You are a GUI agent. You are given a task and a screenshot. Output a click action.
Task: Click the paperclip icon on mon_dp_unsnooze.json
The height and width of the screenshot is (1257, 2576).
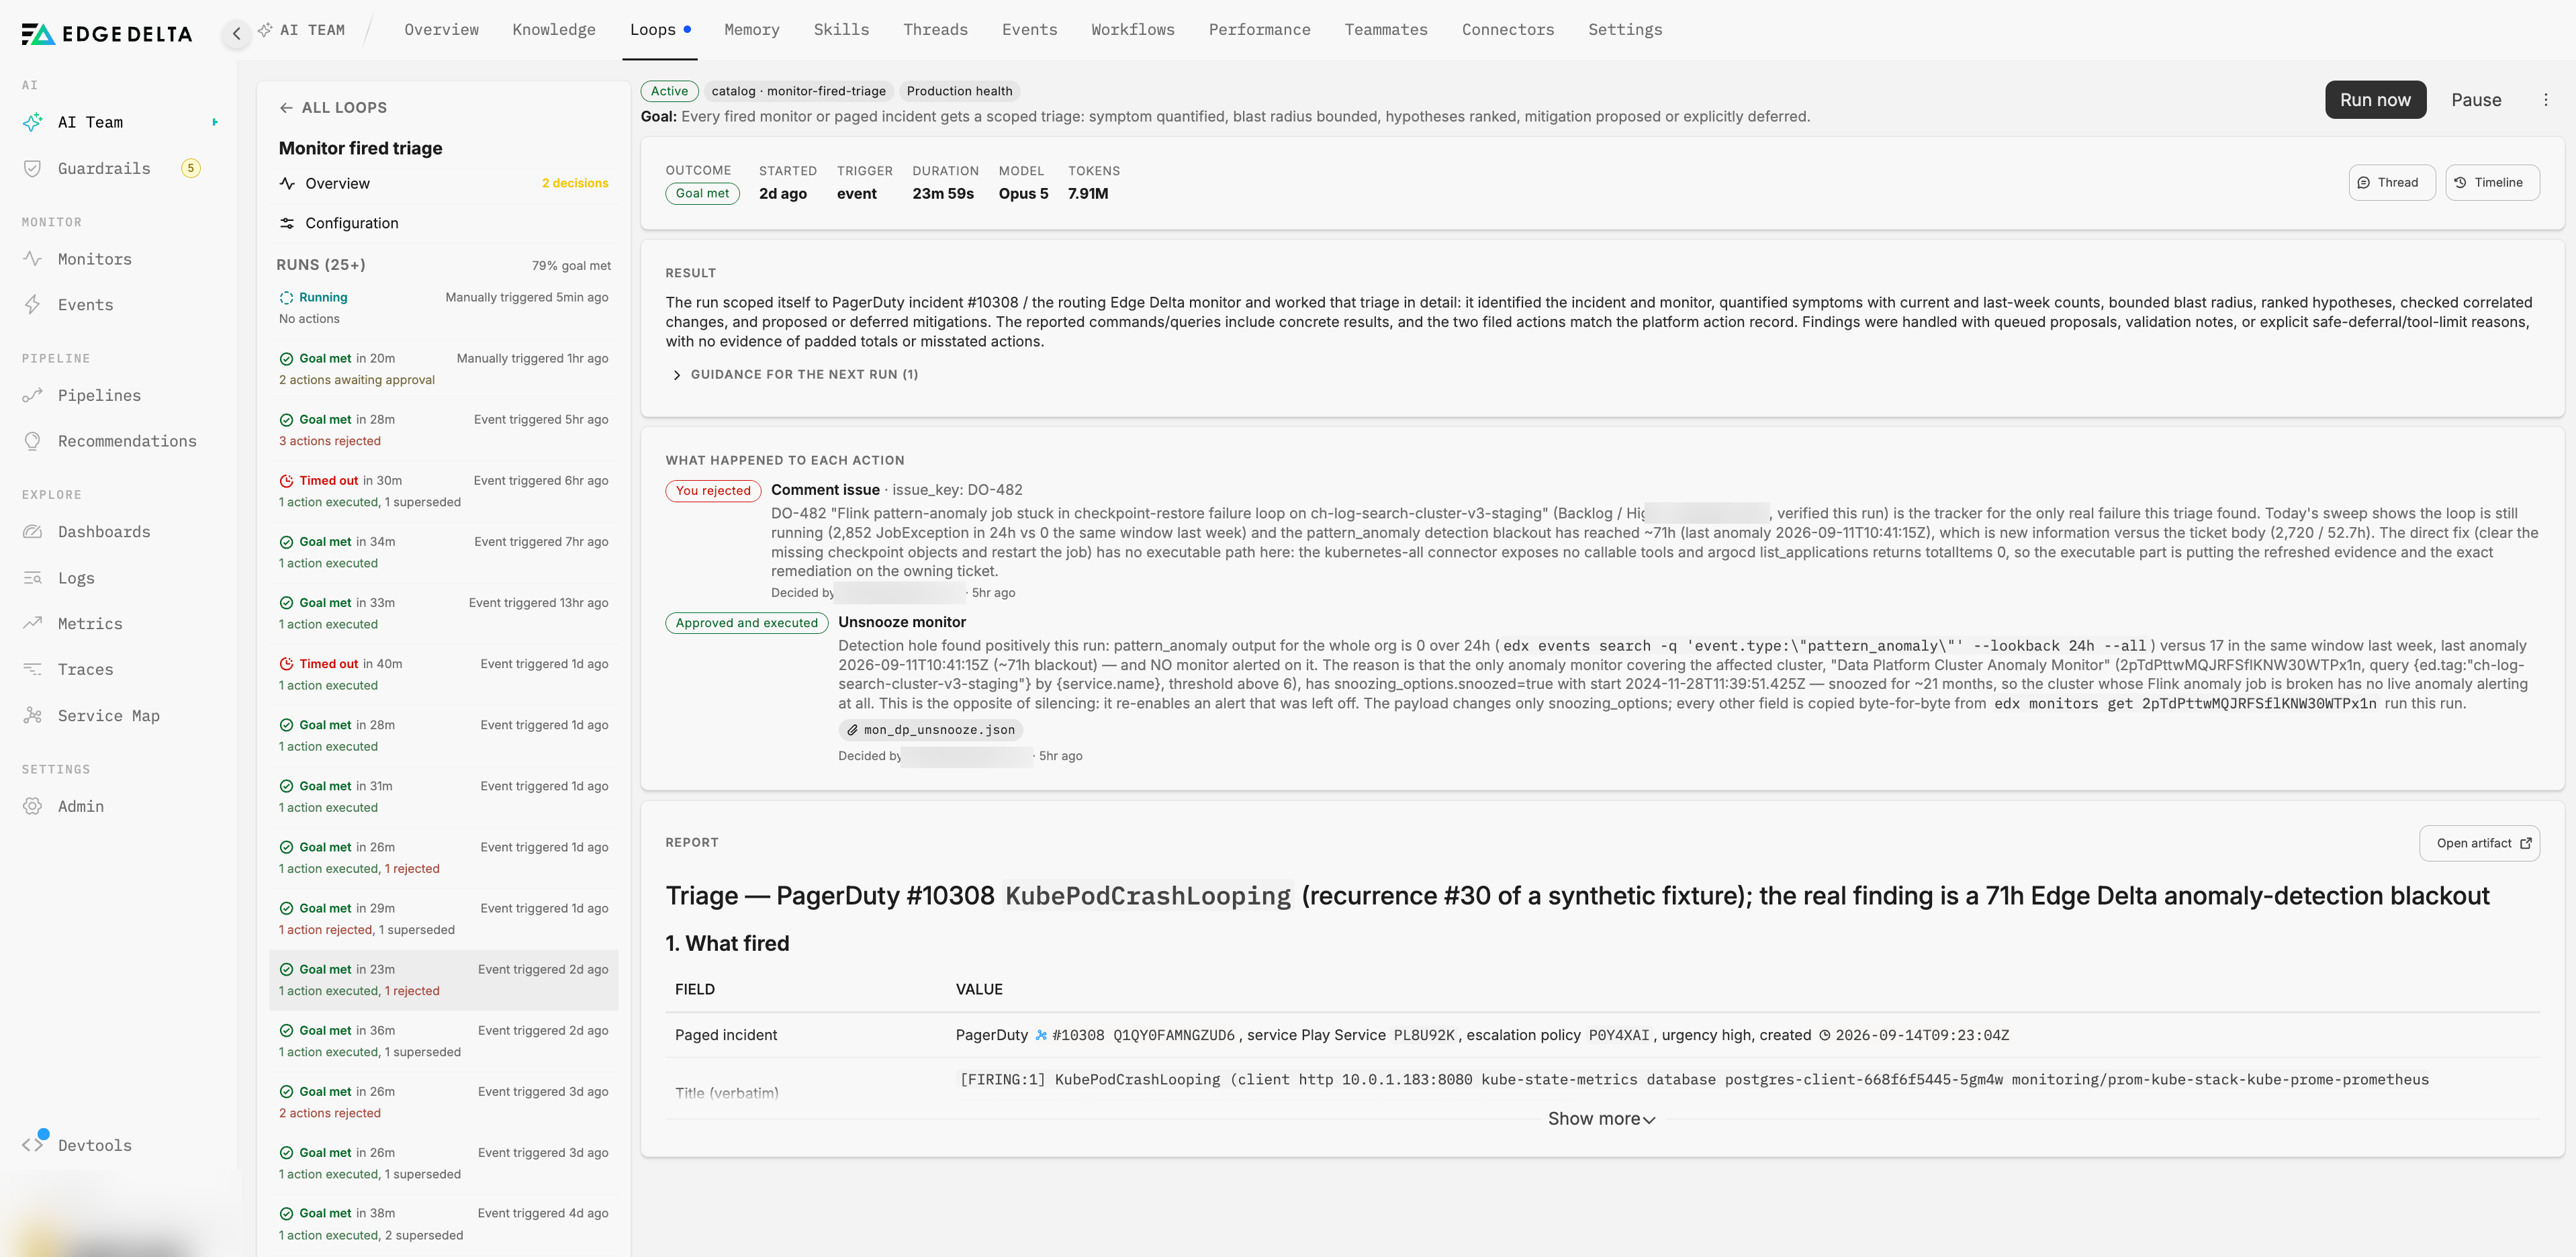852,730
